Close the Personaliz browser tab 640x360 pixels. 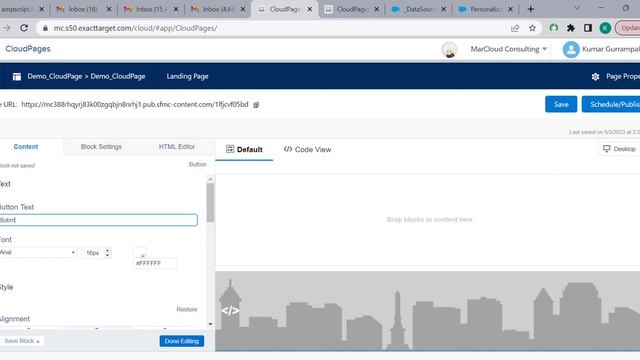coord(510,9)
